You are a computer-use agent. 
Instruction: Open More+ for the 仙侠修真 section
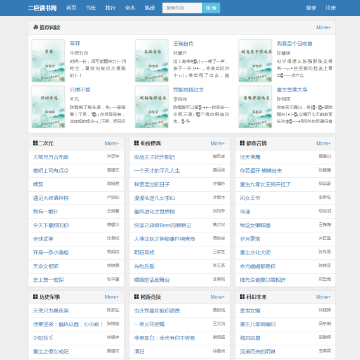tap(218, 143)
